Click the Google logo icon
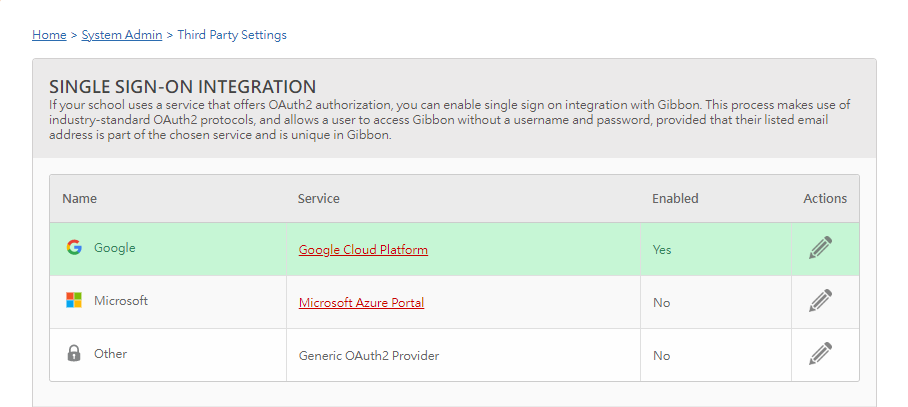Viewport: 908px width, 407px height. coord(74,248)
